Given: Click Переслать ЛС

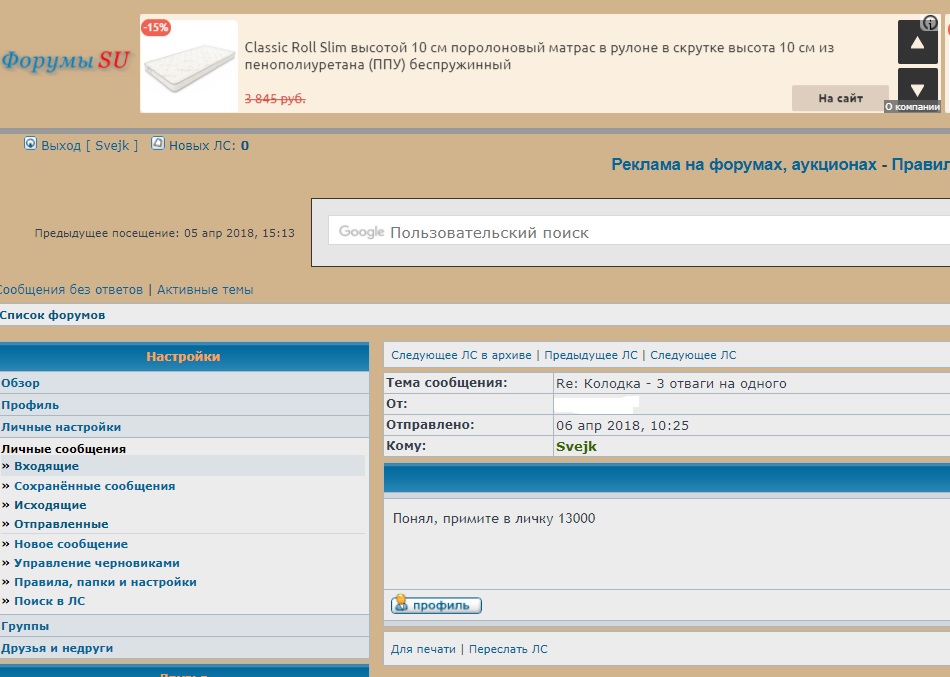Looking at the screenshot, I should coord(508,649).
